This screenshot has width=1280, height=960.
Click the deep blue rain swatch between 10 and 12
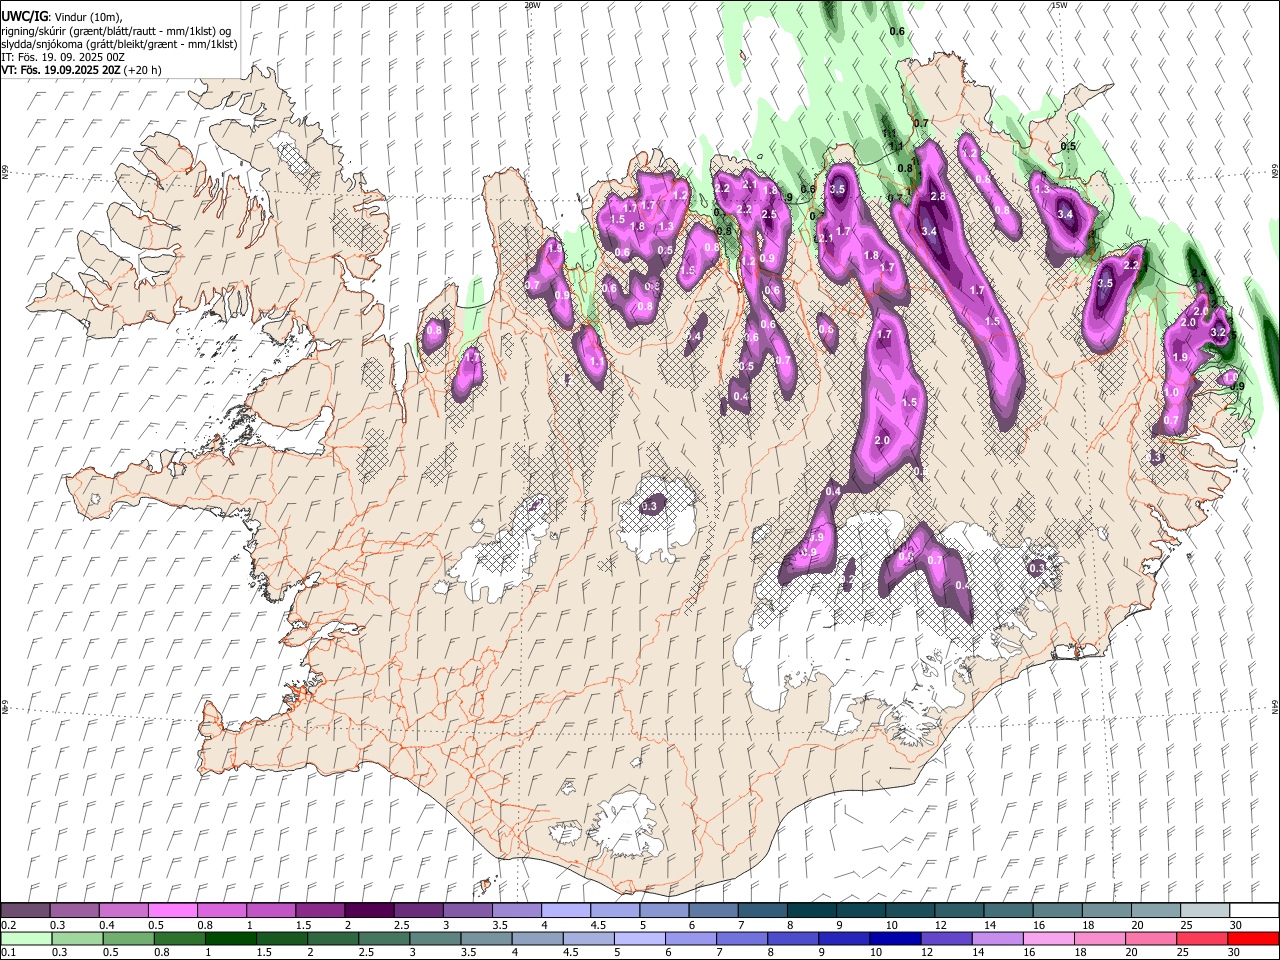[894, 938]
